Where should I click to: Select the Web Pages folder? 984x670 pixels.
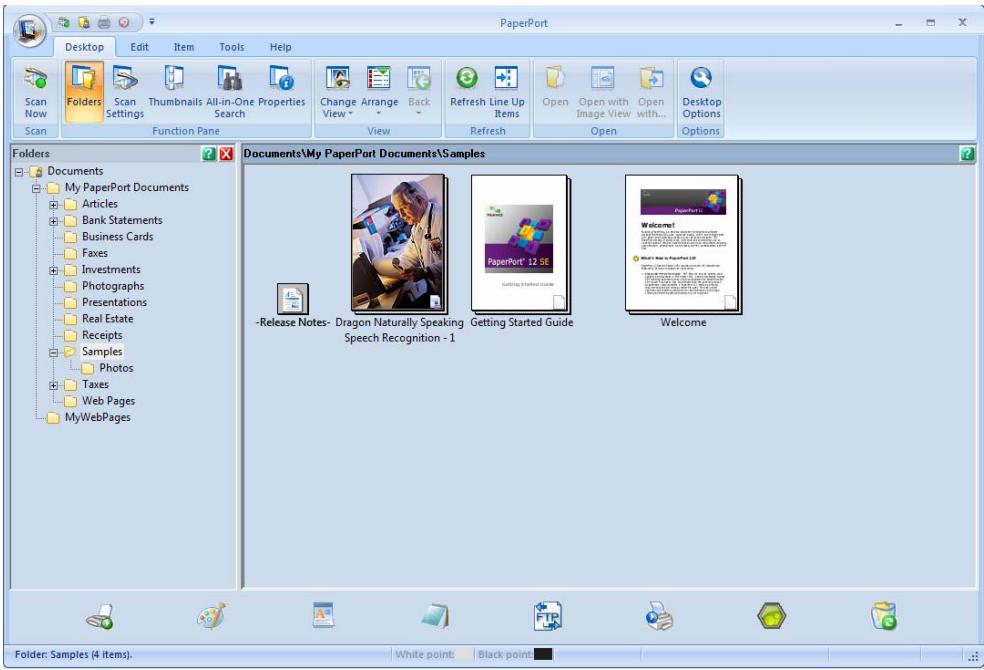click(108, 400)
